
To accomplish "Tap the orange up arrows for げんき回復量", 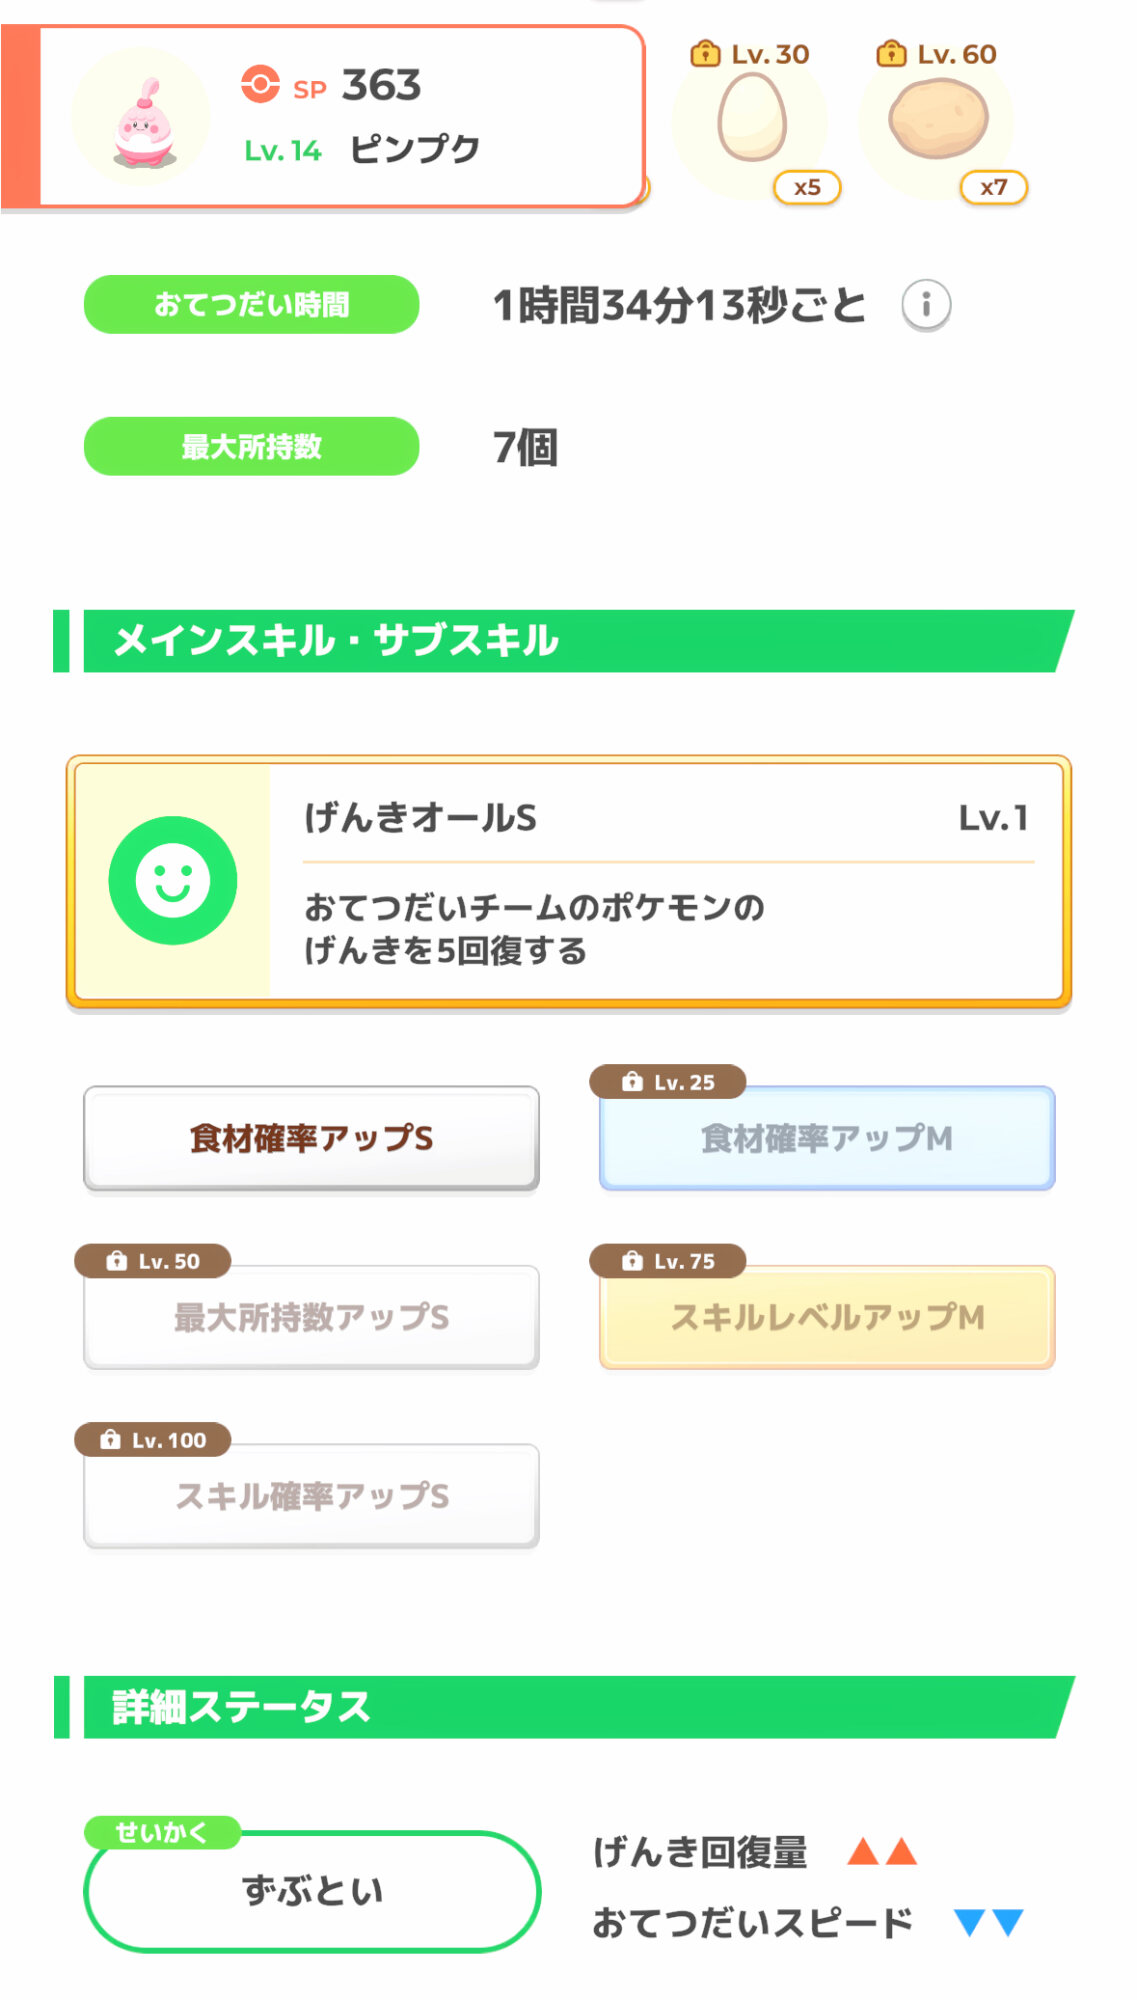I will click(882, 1852).
